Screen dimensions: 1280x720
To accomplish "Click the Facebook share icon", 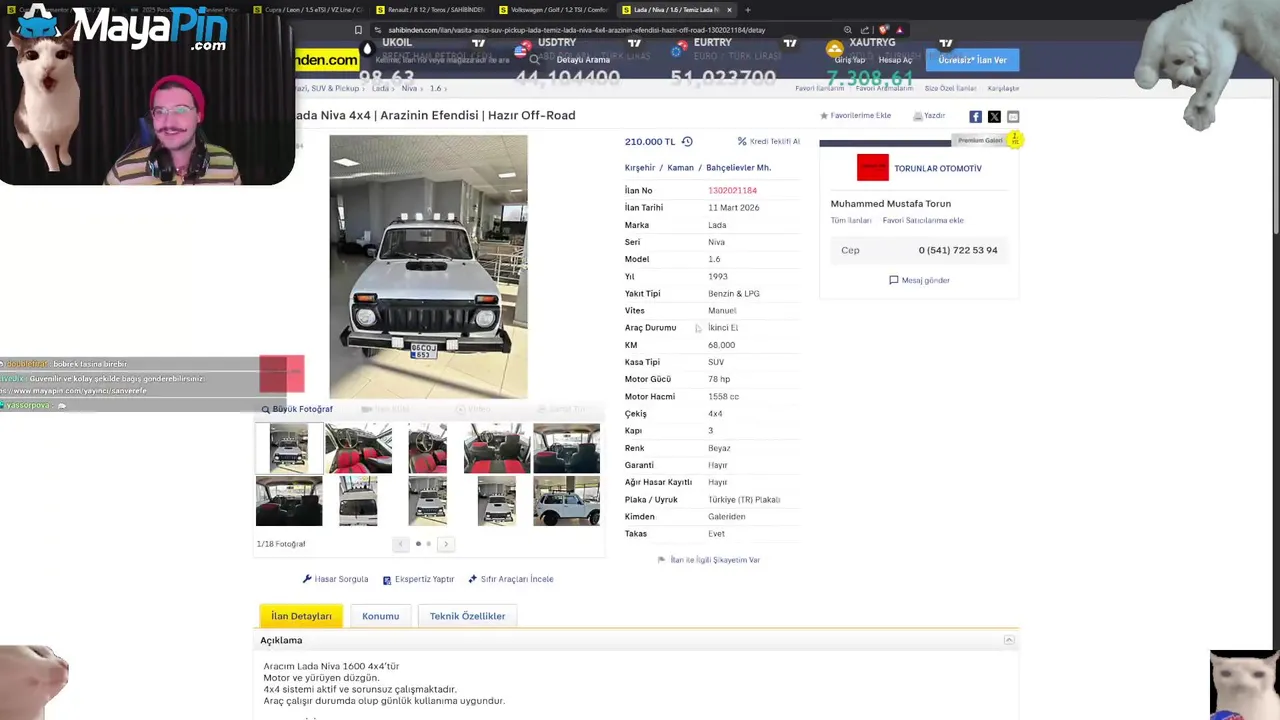I will 976,117.
